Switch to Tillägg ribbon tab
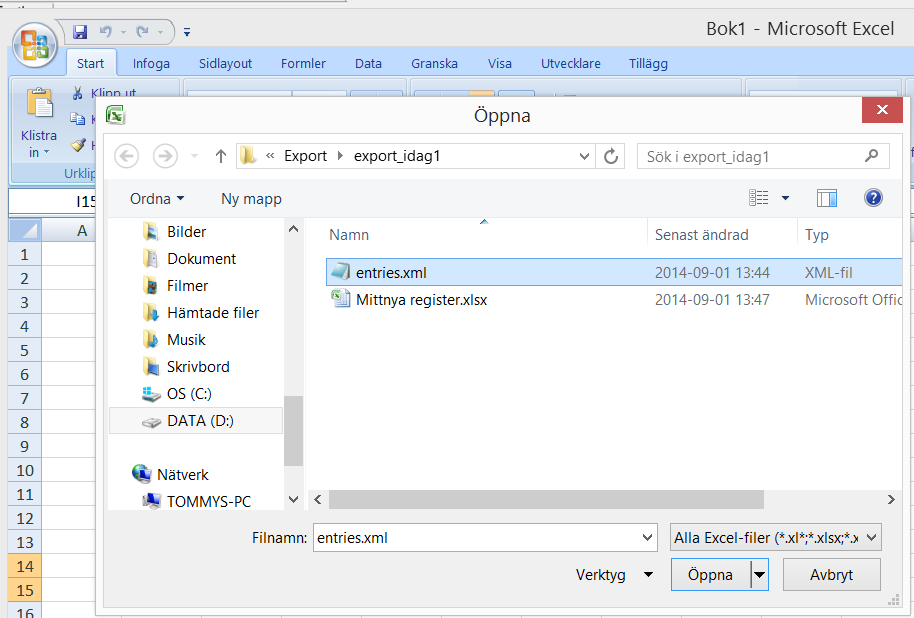The image size is (914, 618). pos(648,64)
